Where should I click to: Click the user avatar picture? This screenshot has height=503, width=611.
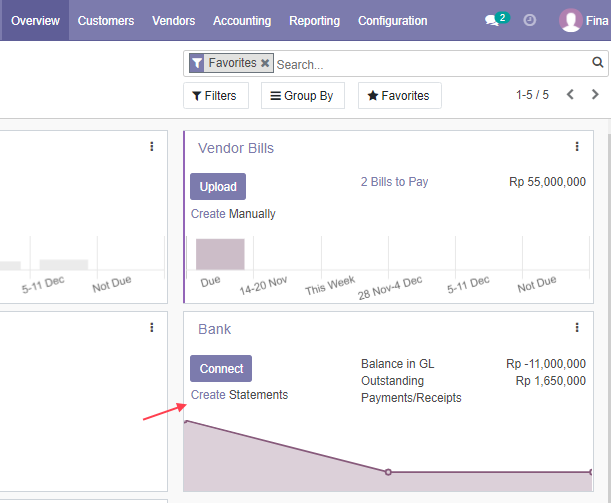click(x=570, y=20)
